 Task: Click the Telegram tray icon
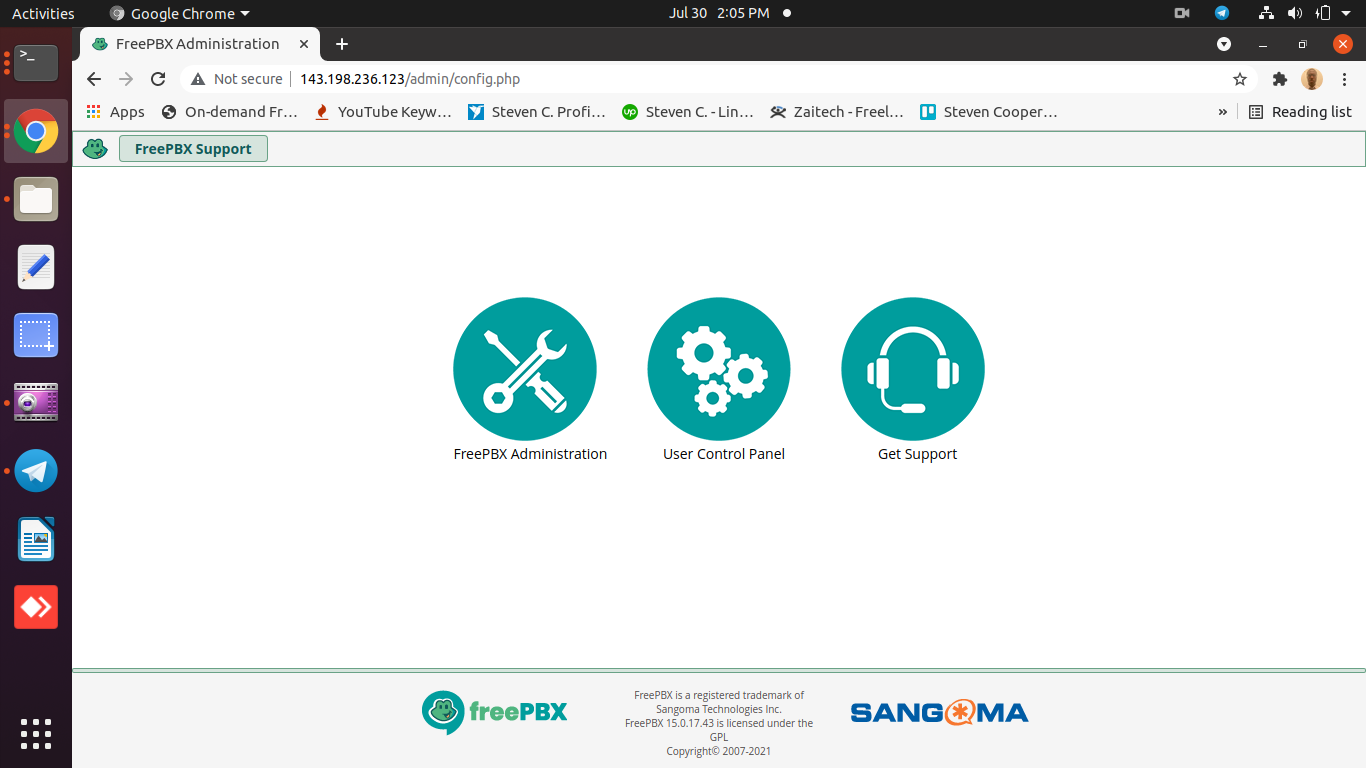(1222, 13)
